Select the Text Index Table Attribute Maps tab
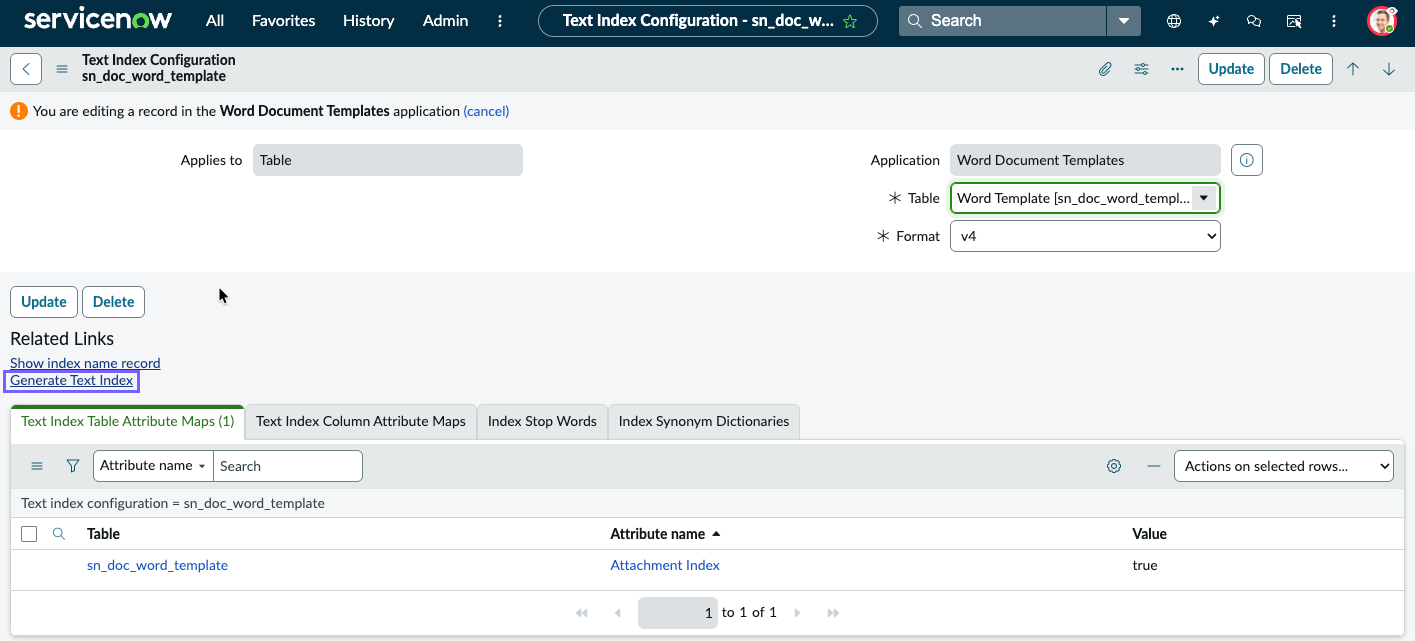Screen dimensions: 1415x641 (x=127, y=421)
